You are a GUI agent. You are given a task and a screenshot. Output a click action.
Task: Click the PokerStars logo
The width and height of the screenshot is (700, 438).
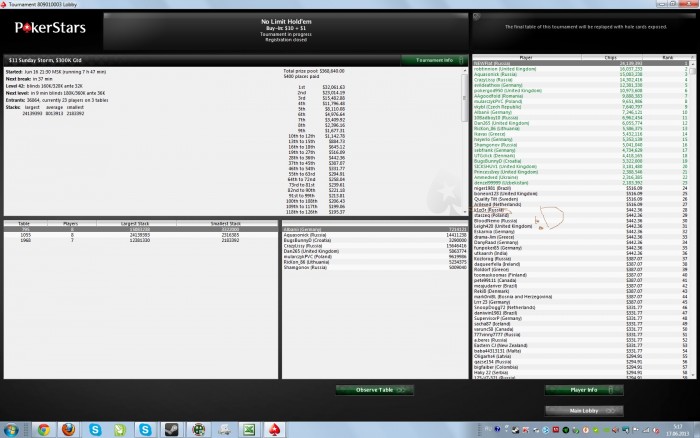pyautogui.click(x=50, y=28)
